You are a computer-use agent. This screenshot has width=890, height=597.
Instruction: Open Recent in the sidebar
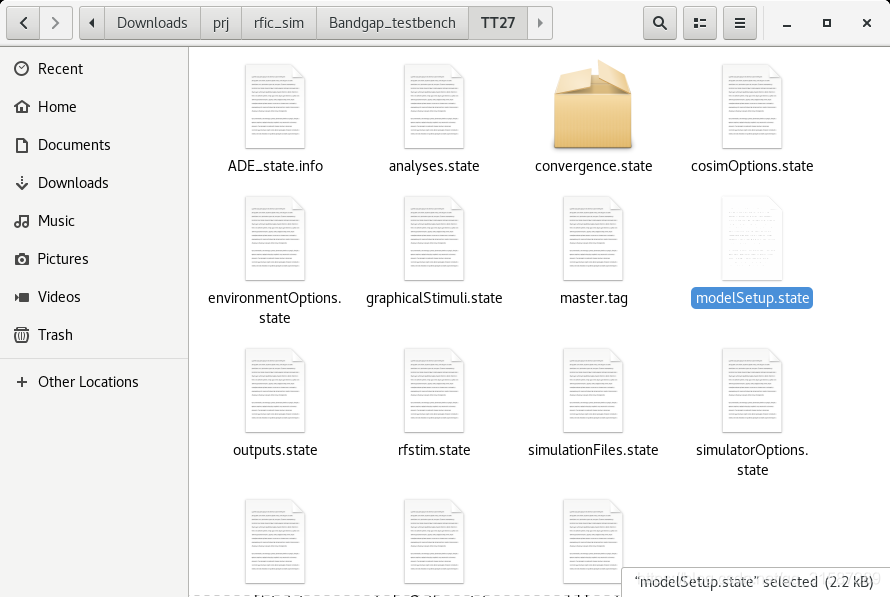tap(94, 69)
